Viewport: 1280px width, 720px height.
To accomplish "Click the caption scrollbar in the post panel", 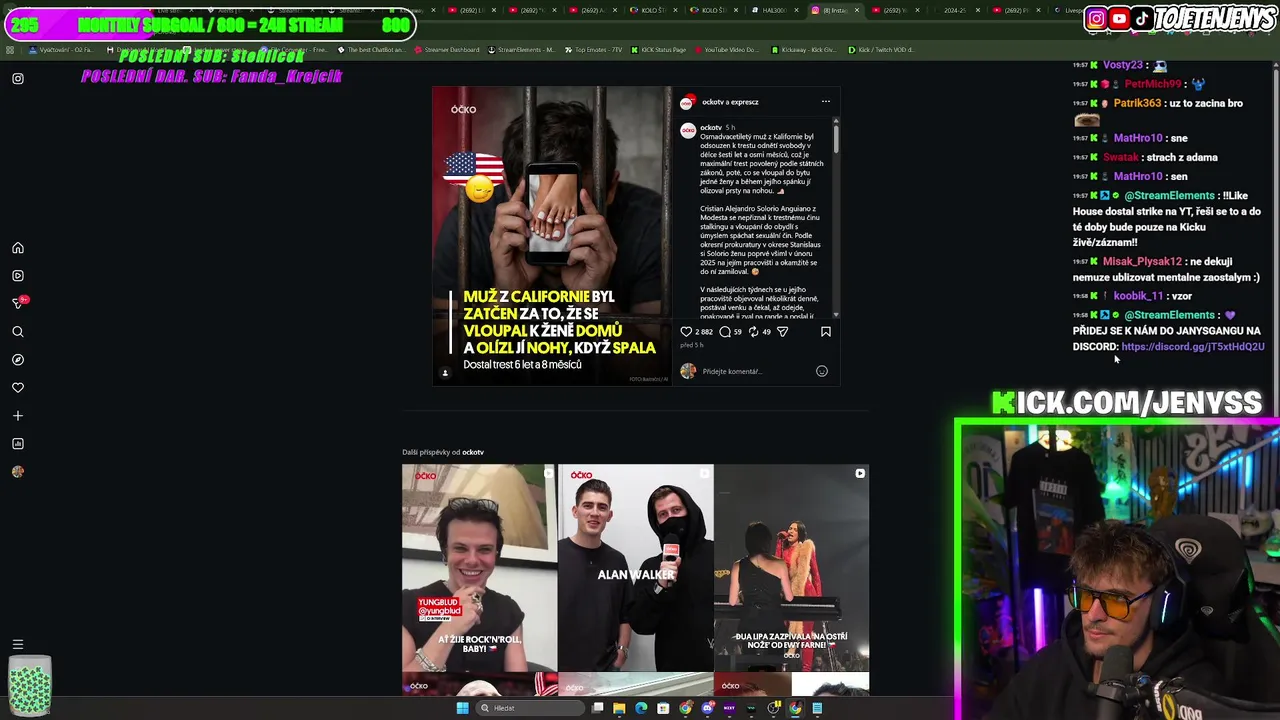I will [836, 138].
